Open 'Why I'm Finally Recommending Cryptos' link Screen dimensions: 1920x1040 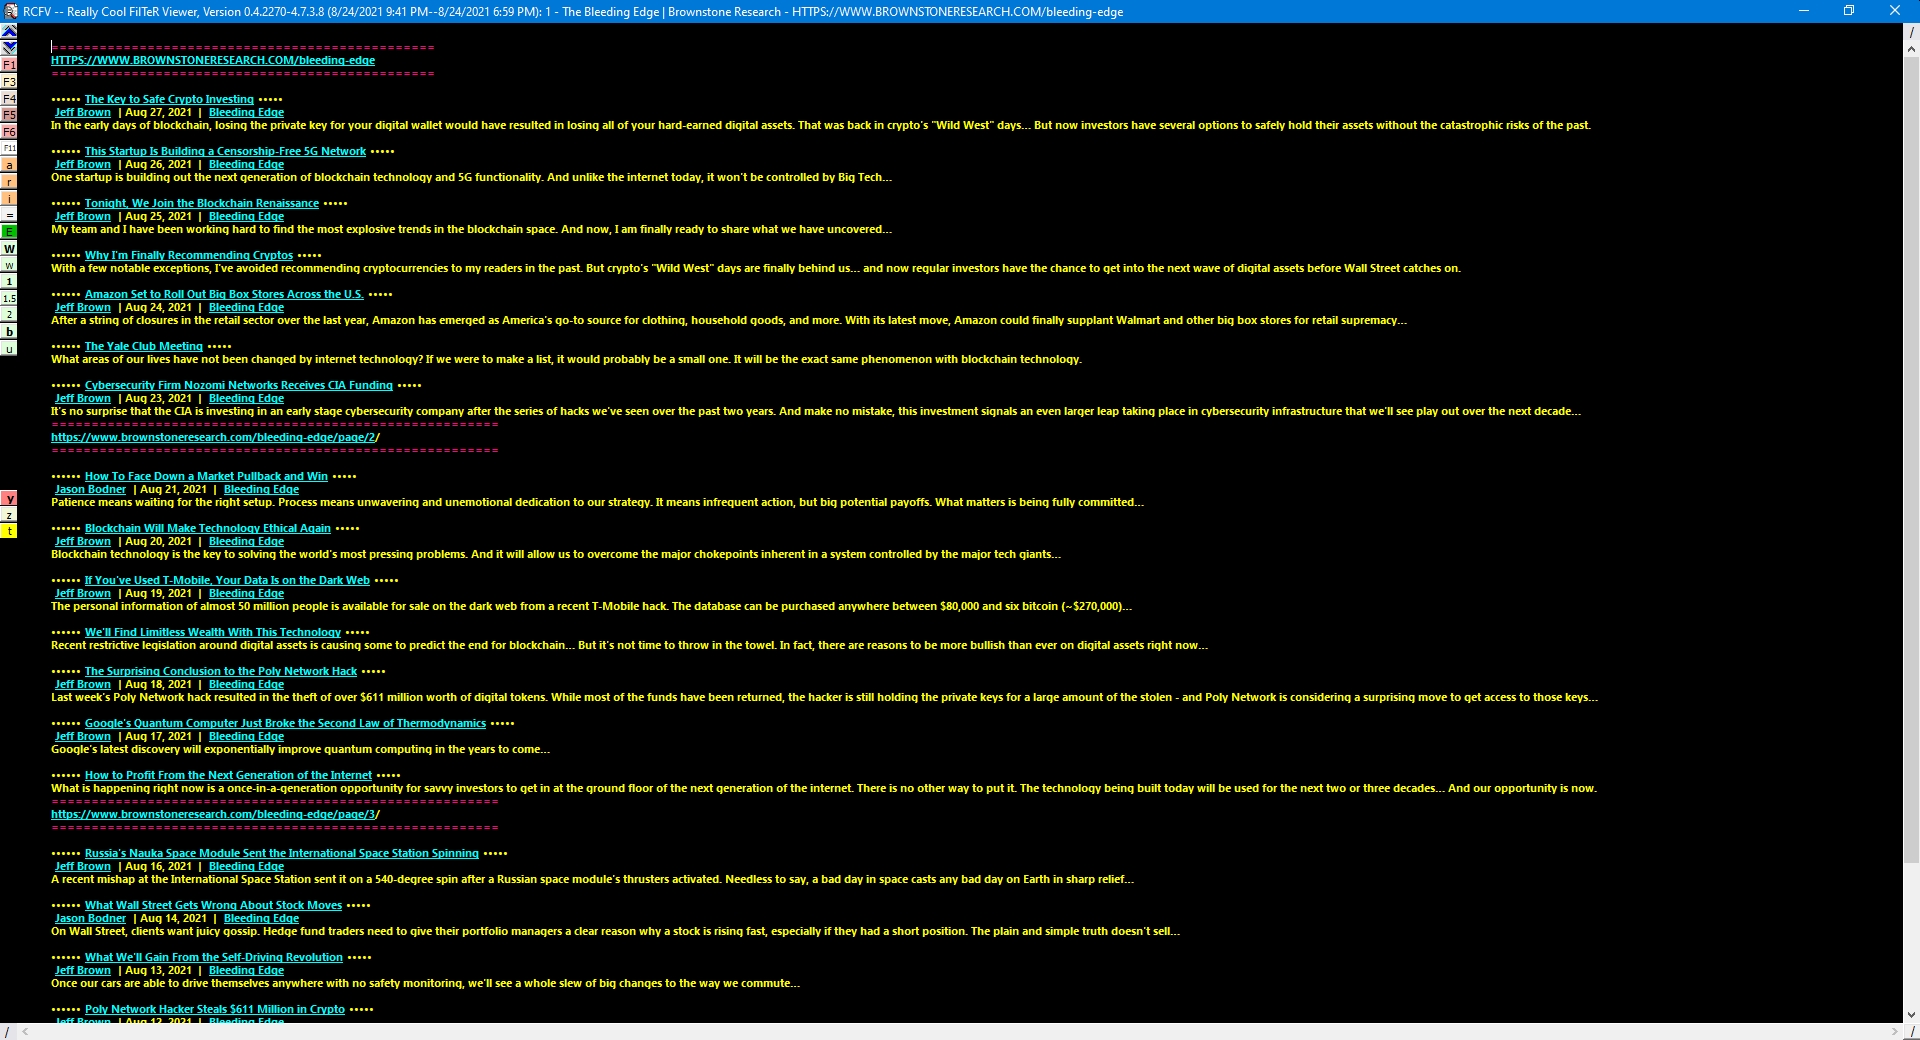(x=189, y=255)
